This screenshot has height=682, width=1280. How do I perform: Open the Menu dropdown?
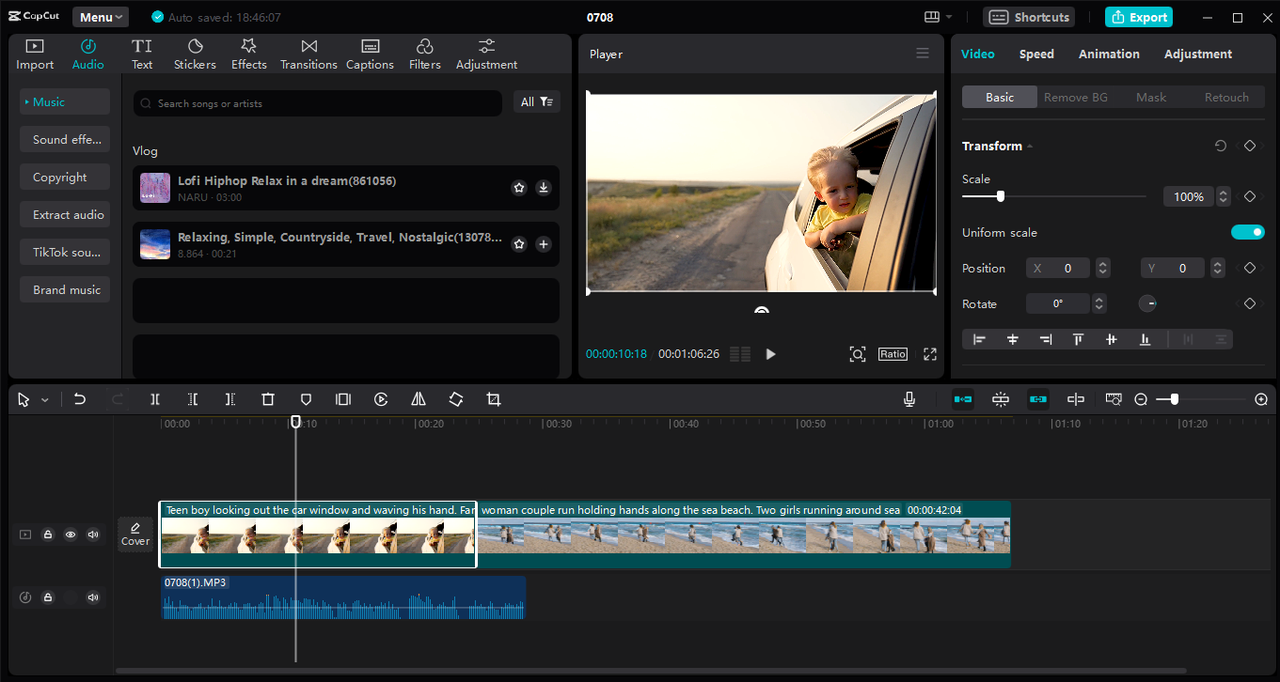click(x=100, y=17)
